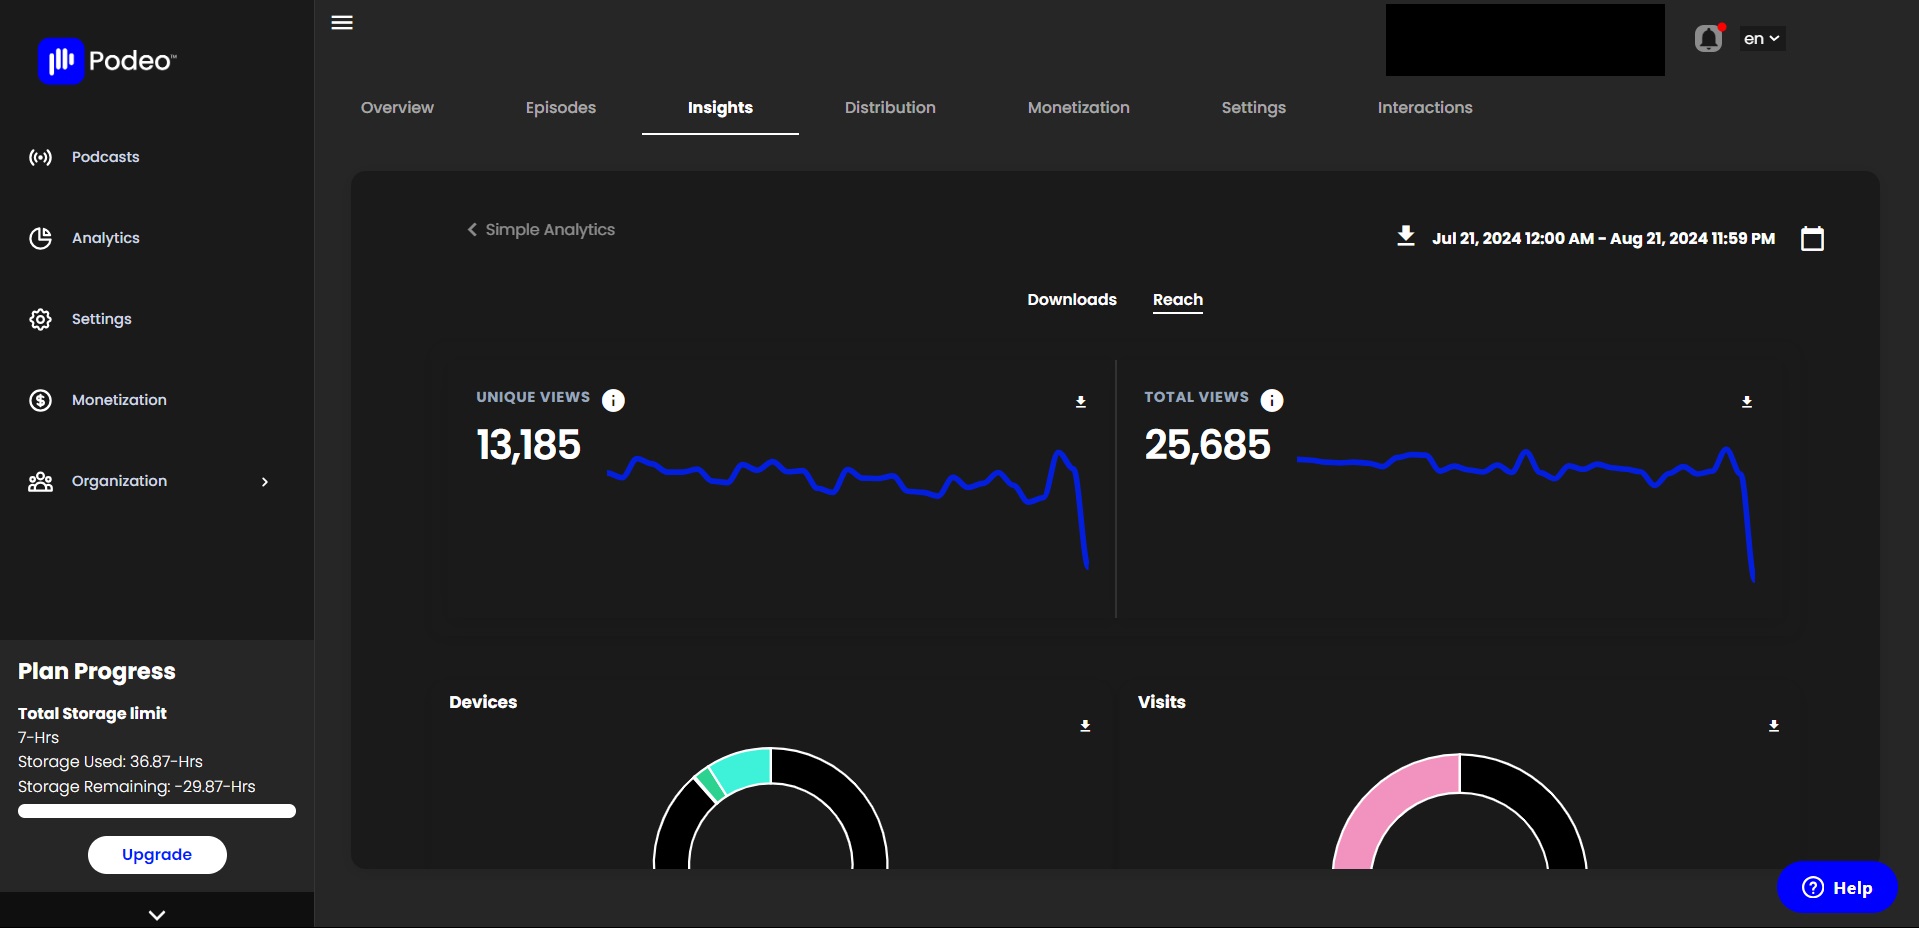Screen dimensions: 1919x928
Task: Switch to the Episodes tab
Action: (x=561, y=107)
